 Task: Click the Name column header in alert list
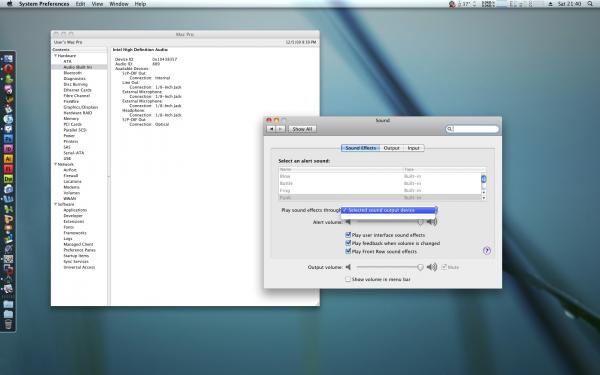pos(341,170)
